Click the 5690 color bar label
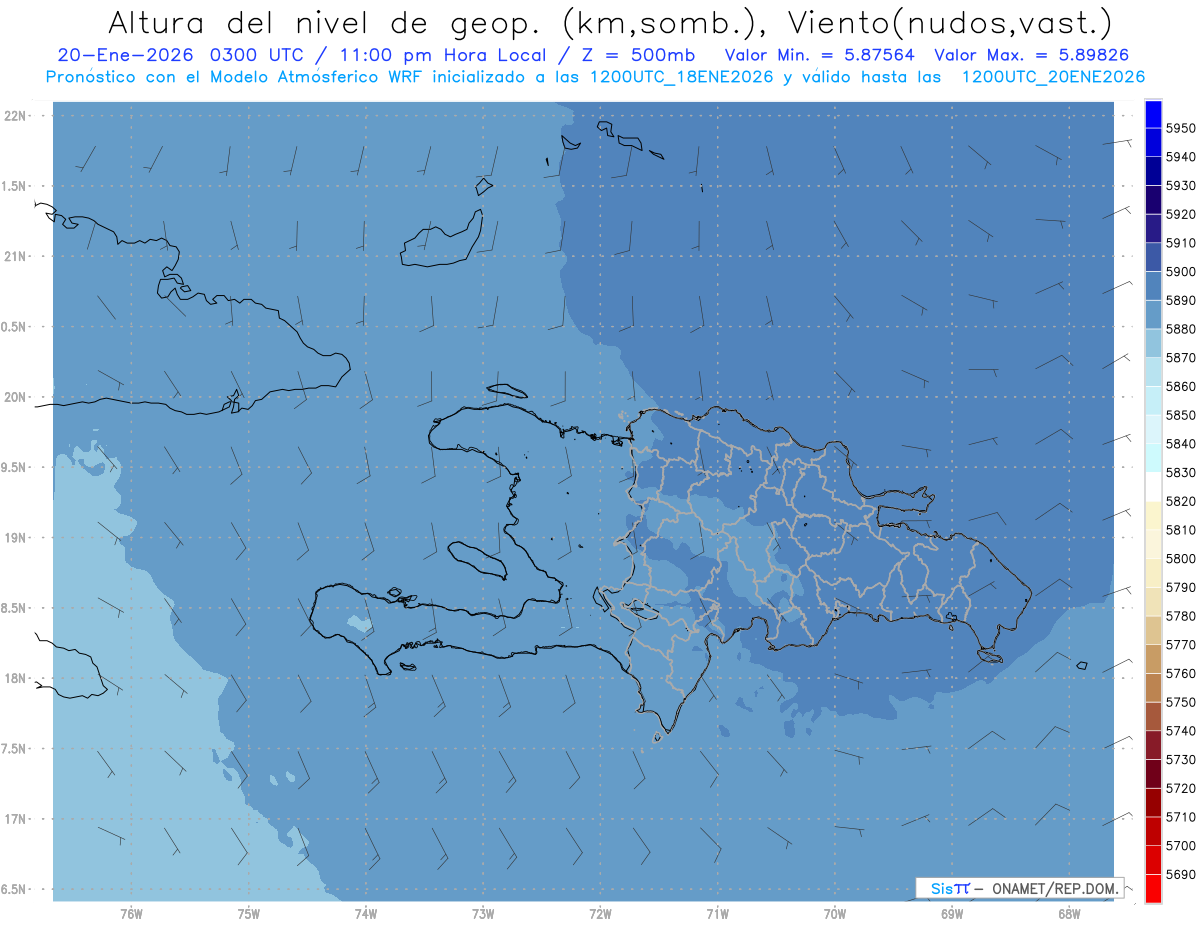The image size is (1200, 927). coord(1181,874)
